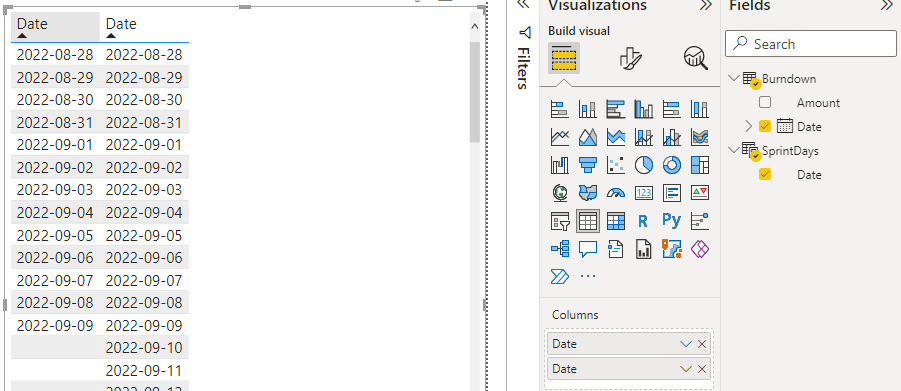Select the Donut chart visual
This screenshot has height=391, width=901.
pos(672,164)
